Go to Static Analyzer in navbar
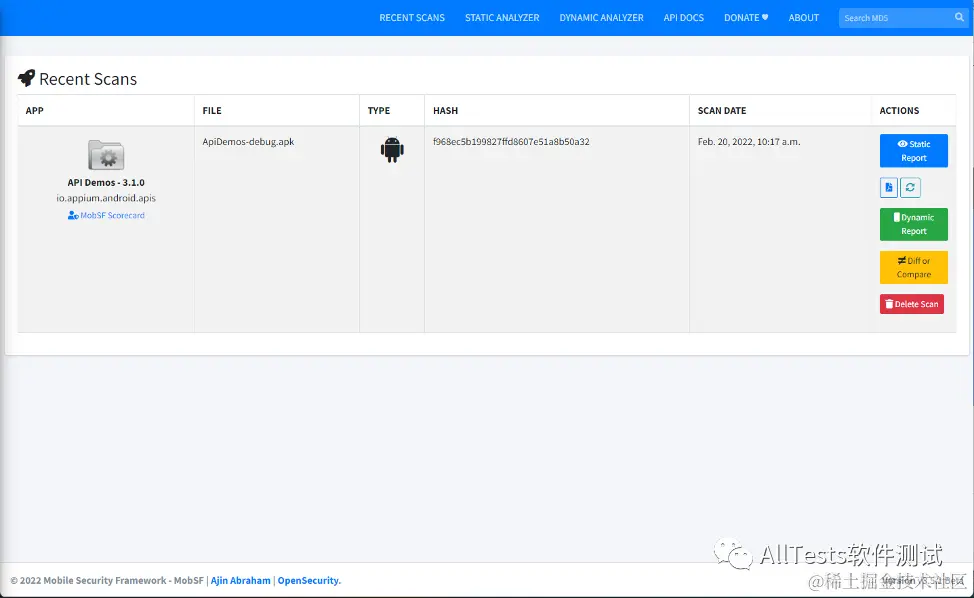Viewport: 974px width, 598px height. tap(502, 18)
